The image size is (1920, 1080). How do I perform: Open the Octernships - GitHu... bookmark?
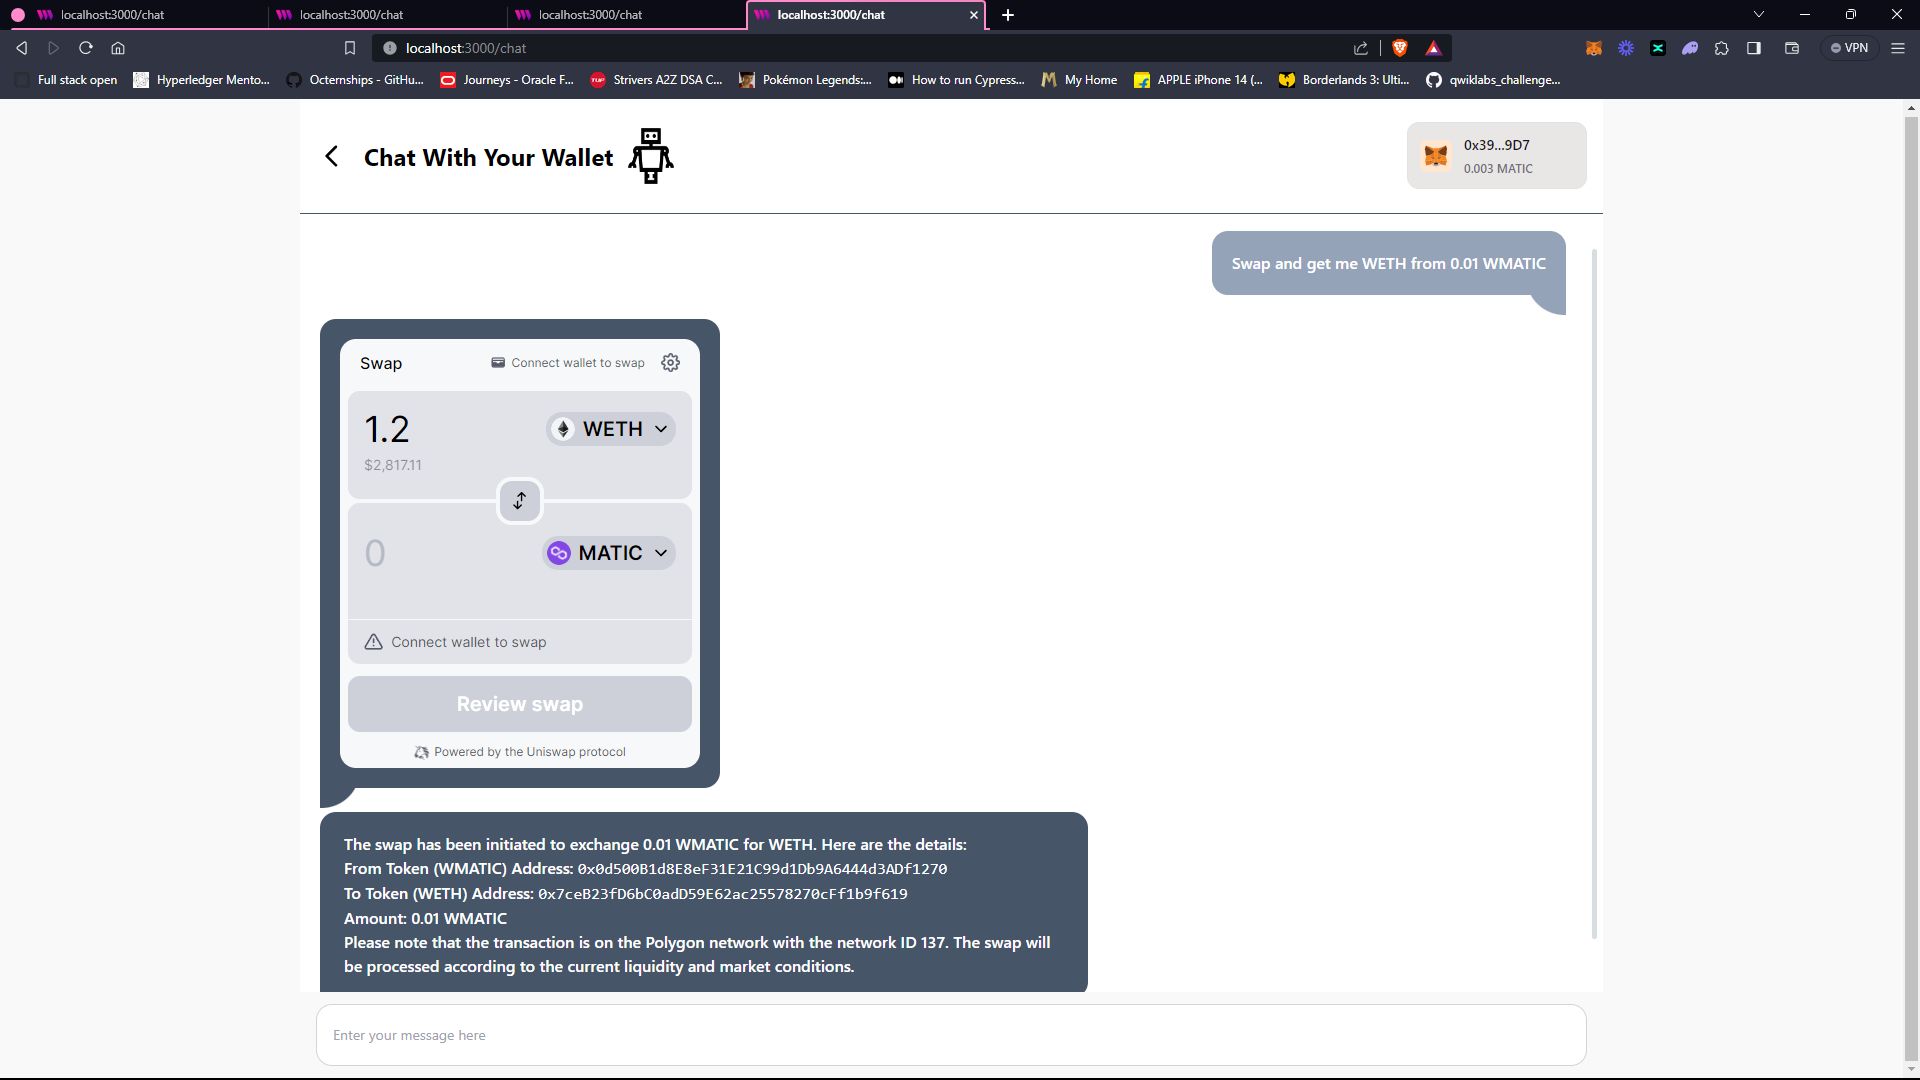356,80
